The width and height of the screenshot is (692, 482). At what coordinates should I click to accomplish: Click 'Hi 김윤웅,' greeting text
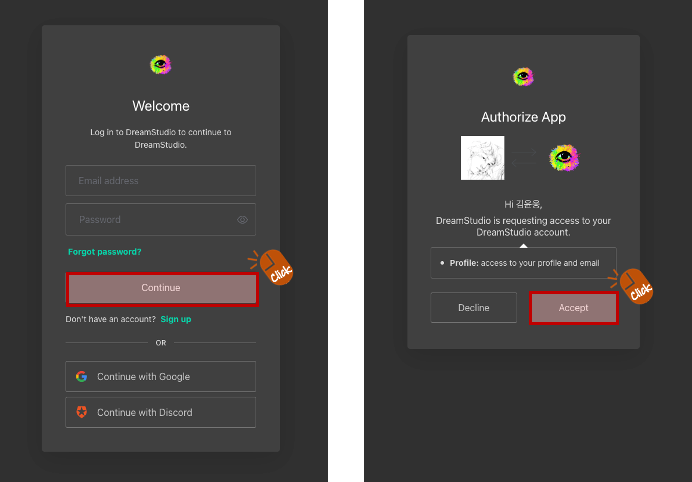tap(523, 204)
